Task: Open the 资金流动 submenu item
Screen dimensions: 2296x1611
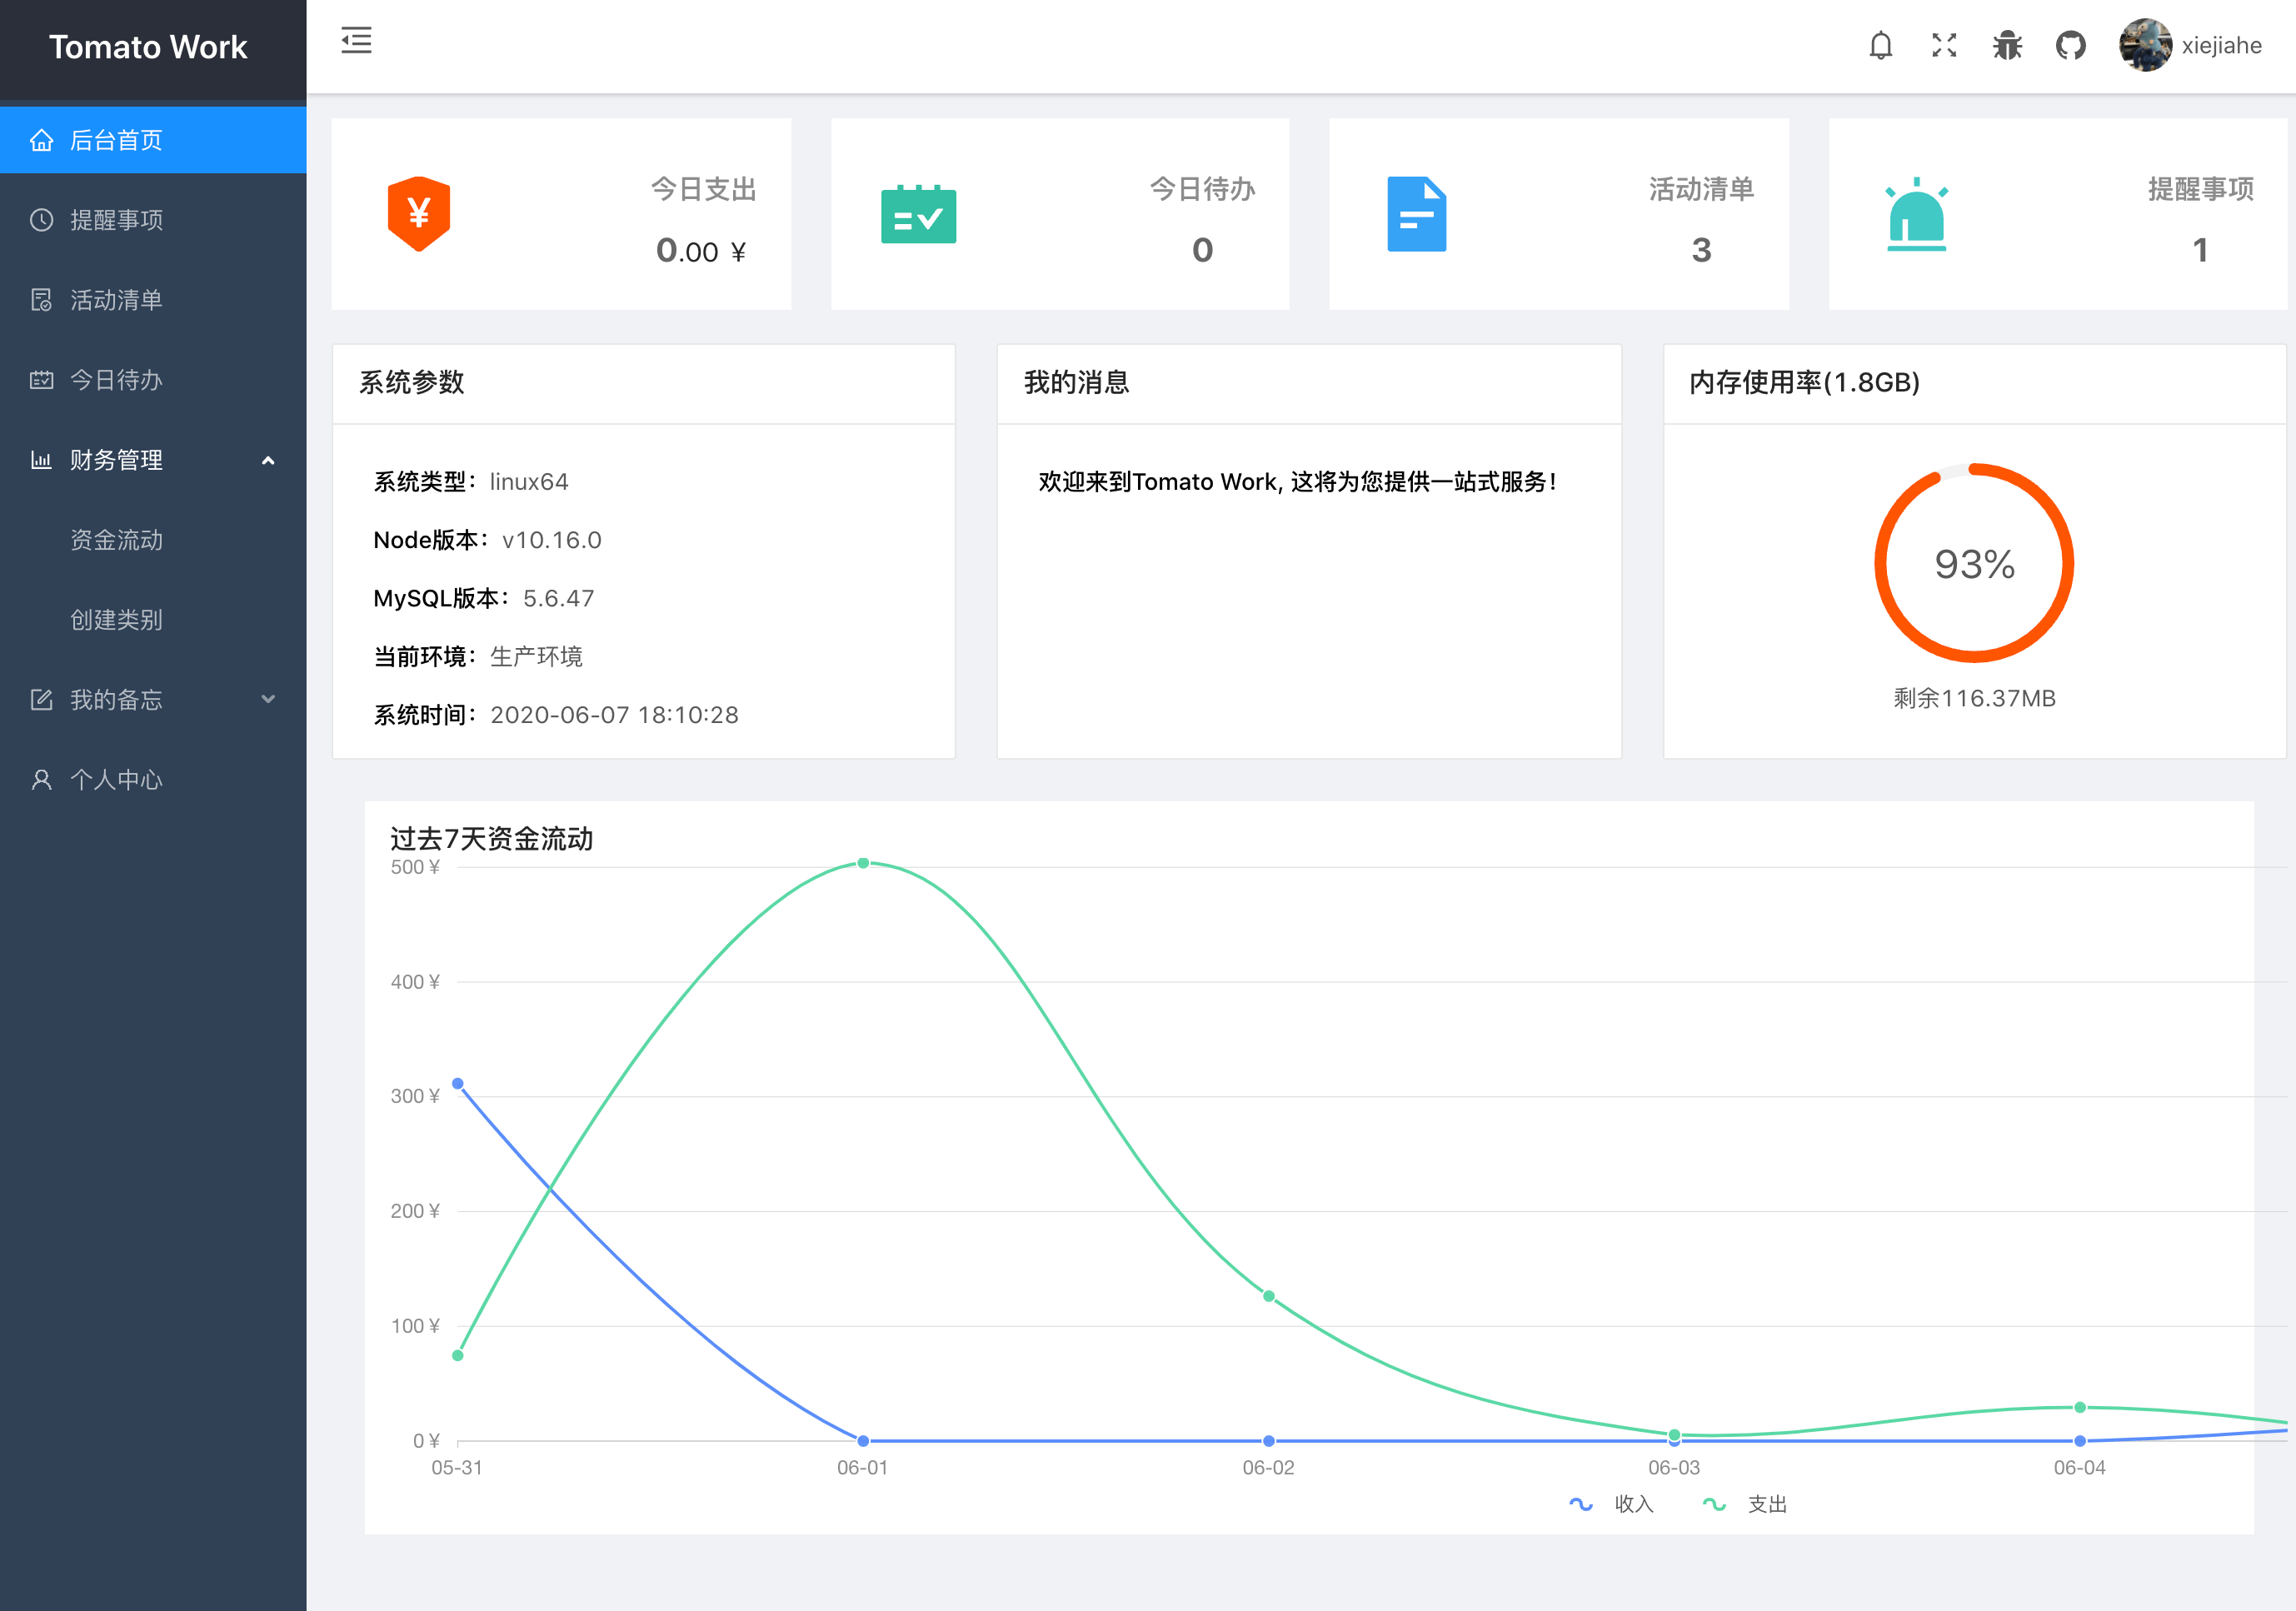Action: [116, 540]
